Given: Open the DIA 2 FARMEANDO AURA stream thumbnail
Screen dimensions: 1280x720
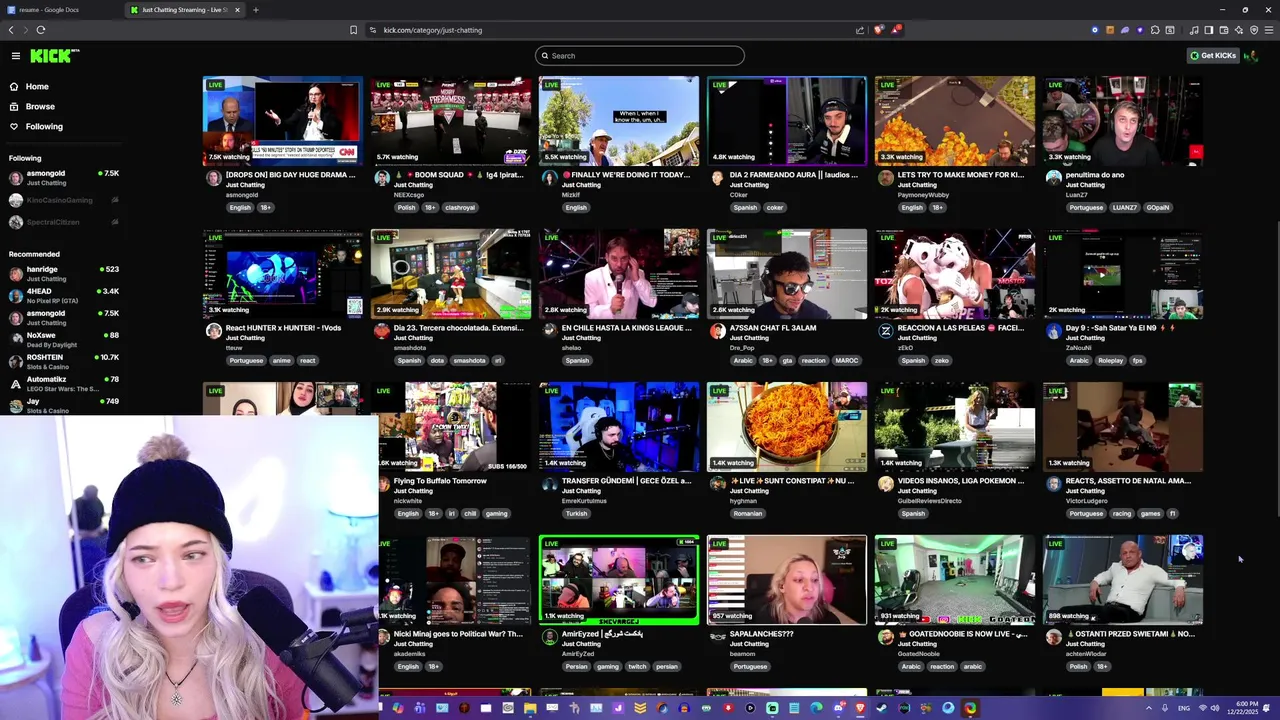Looking at the screenshot, I should tap(787, 121).
